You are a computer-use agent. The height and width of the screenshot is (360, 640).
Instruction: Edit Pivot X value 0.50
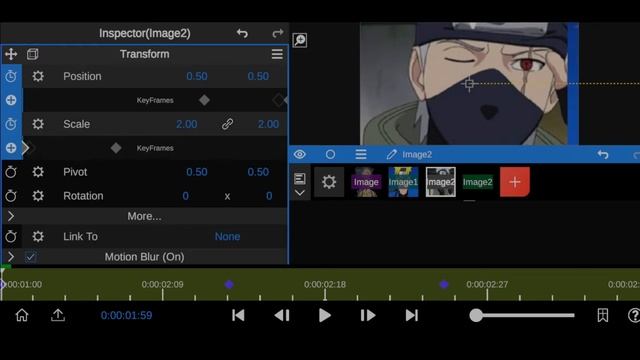tap(197, 172)
